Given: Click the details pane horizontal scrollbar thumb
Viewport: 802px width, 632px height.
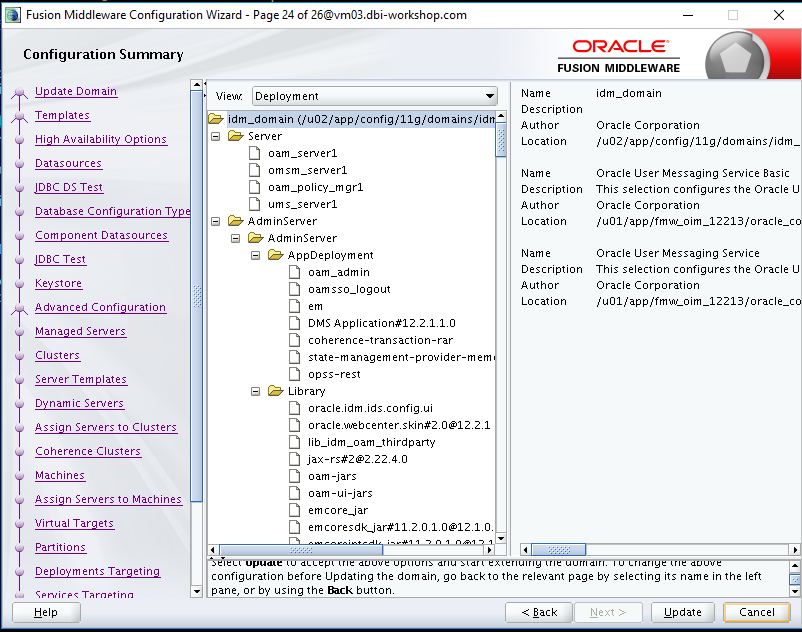Looking at the screenshot, I should coord(559,550).
